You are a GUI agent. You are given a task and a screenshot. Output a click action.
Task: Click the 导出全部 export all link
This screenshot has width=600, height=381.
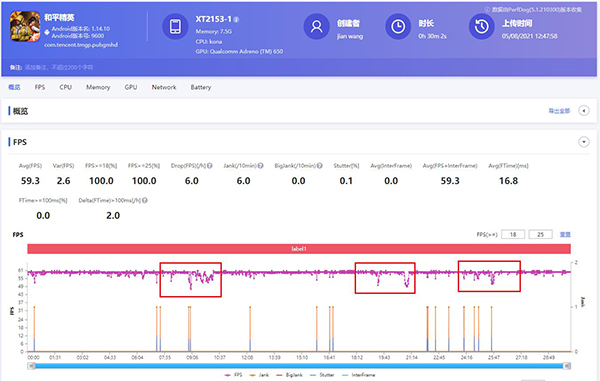click(x=559, y=111)
